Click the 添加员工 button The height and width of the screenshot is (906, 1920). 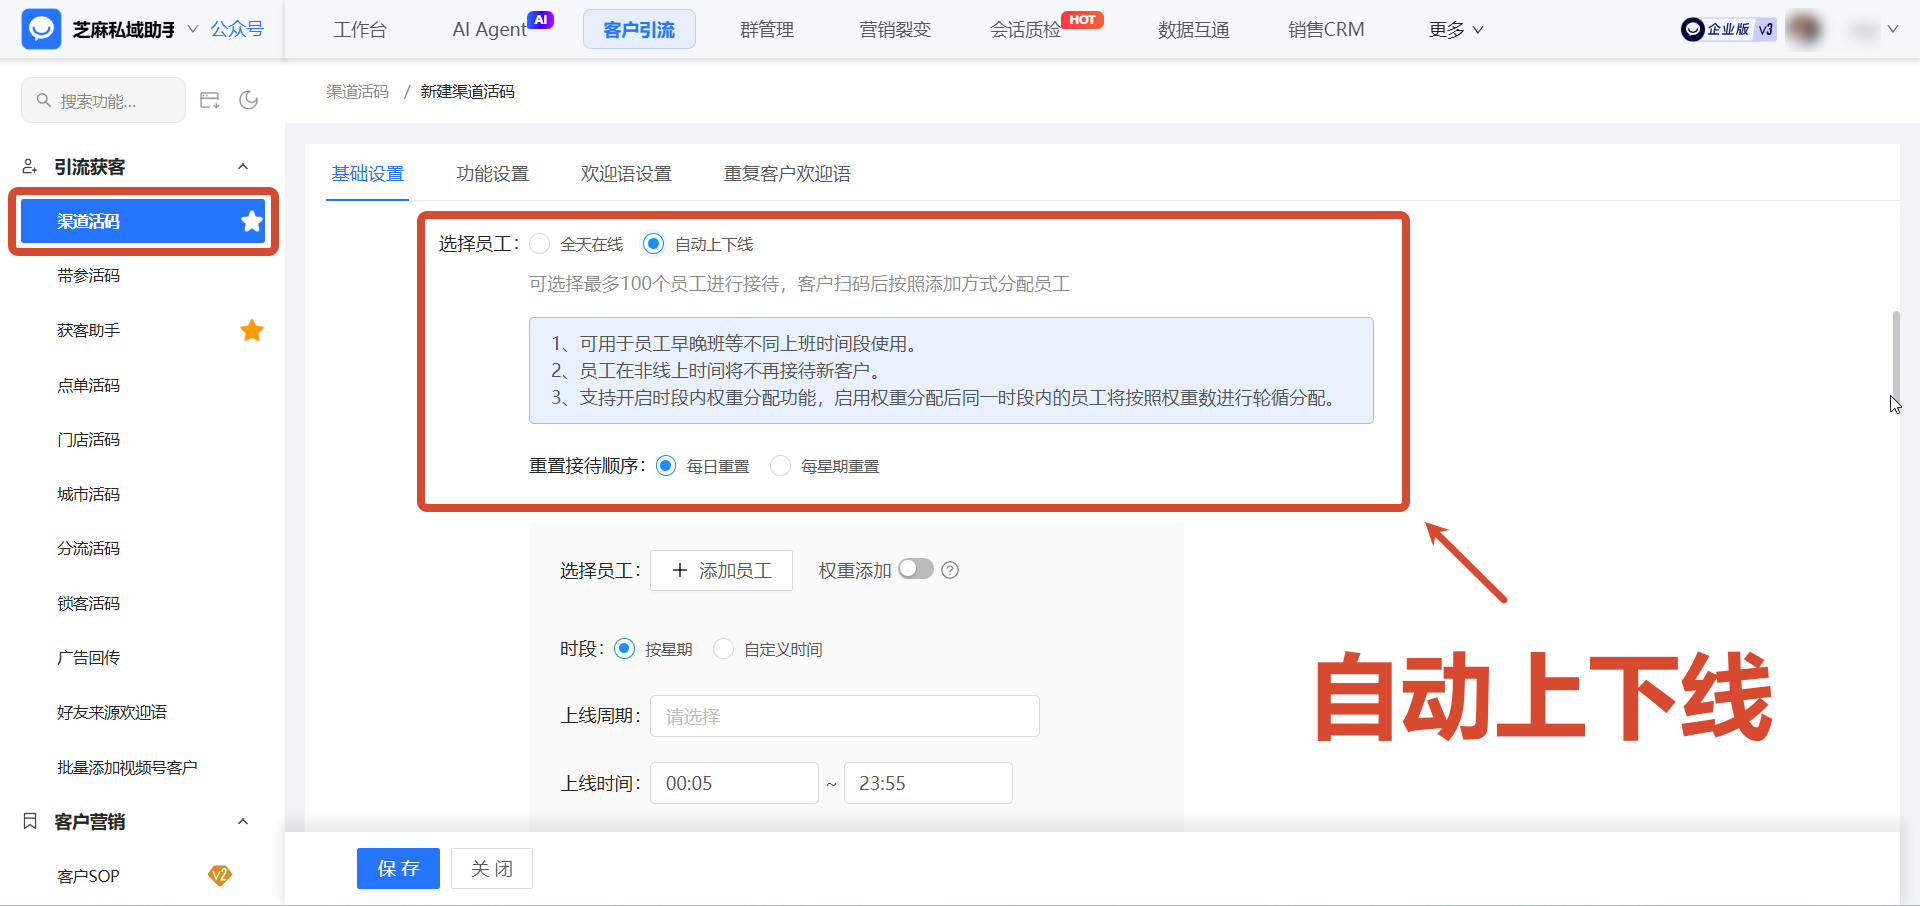[x=721, y=570]
